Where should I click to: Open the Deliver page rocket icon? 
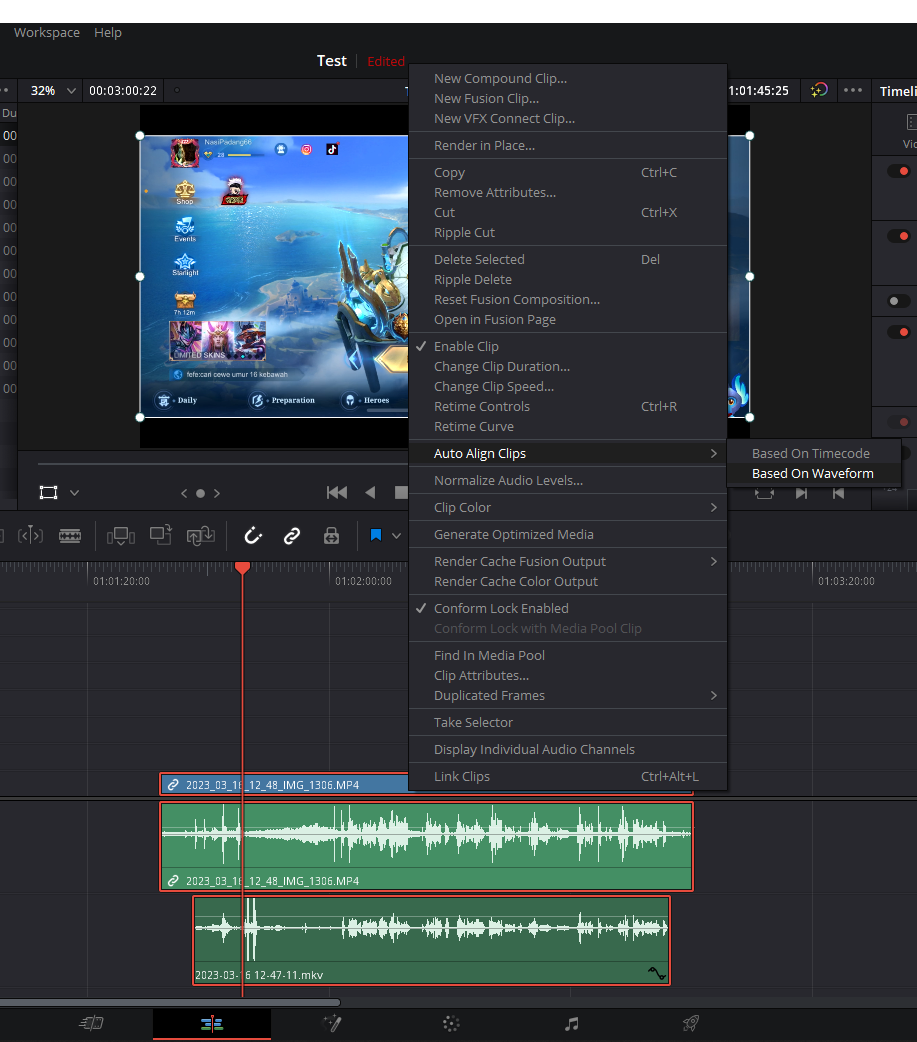point(691,1023)
